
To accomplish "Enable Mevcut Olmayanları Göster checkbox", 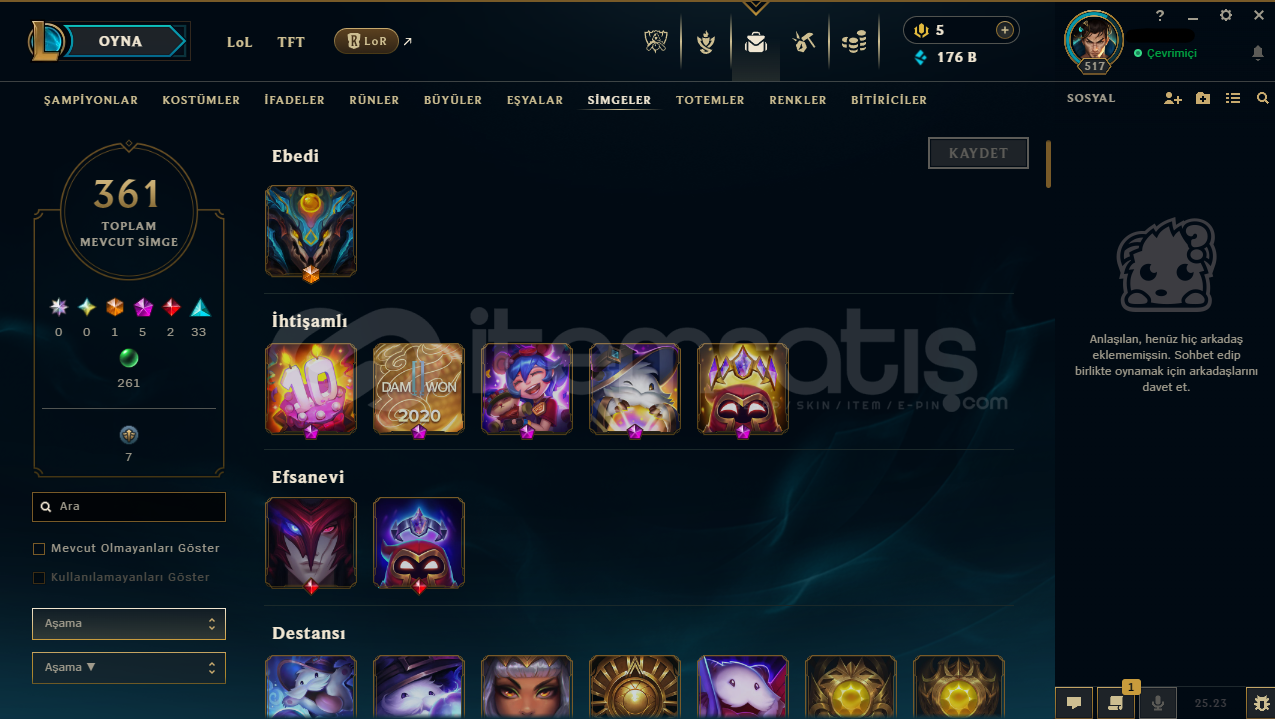I will pos(39,549).
